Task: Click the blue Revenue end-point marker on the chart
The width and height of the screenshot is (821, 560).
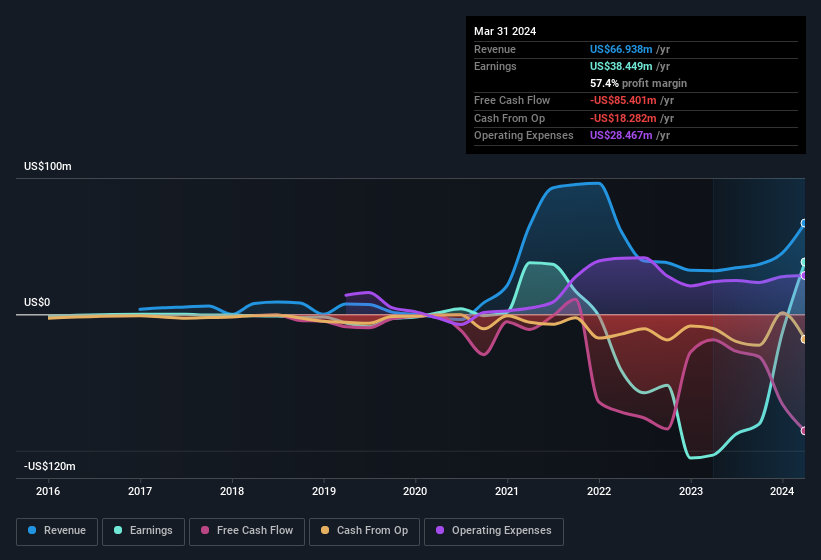Action: pos(804,223)
